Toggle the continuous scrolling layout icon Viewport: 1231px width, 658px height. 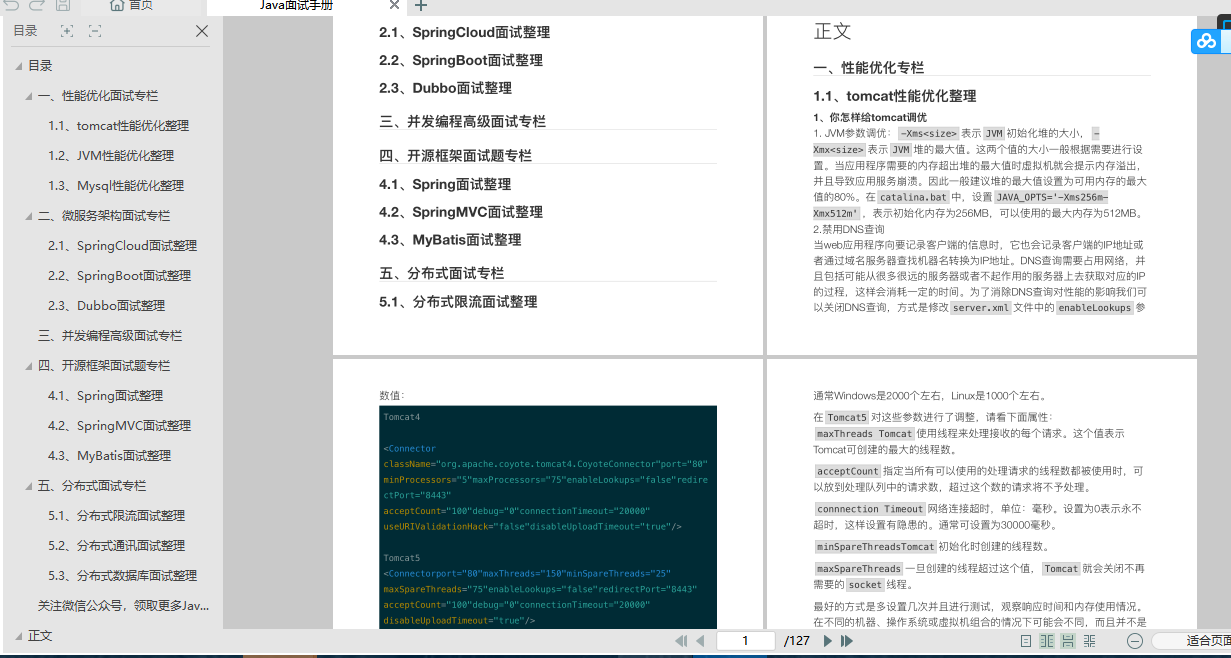pyautogui.click(x=1067, y=640)
